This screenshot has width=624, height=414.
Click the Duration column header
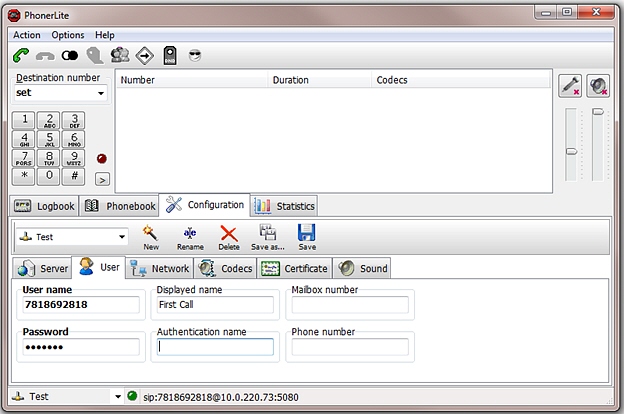pos(320,80)
